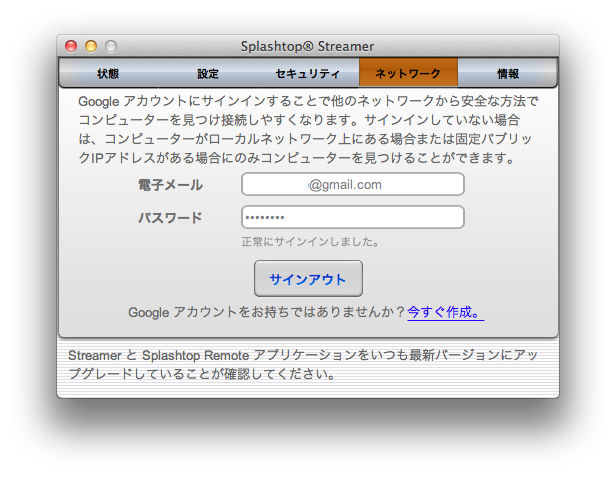The image size is (616, 477).
Task: Open the 今すぐ作成 link
Action: pyautogui.click(x=446, y=312)
